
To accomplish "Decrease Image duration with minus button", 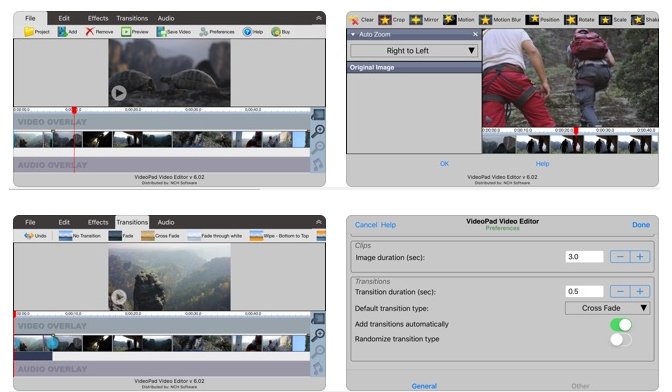I will coord(620,257).
